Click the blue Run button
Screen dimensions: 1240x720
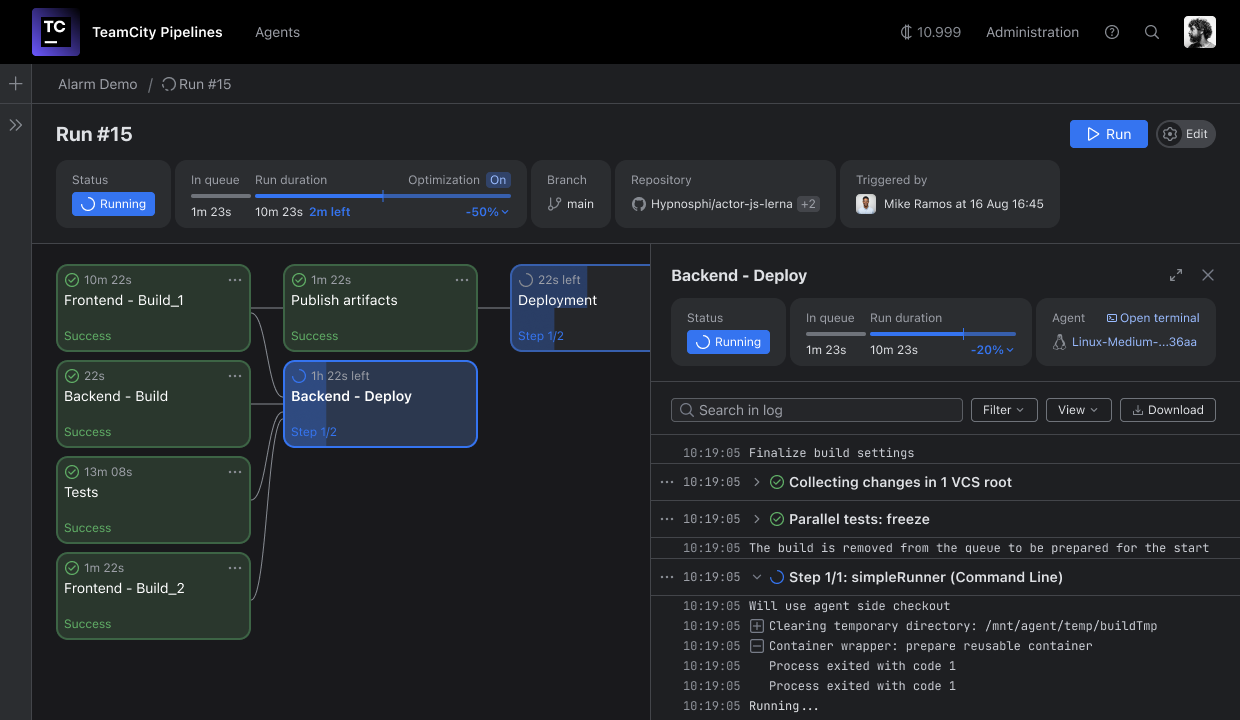(1108, 134)
